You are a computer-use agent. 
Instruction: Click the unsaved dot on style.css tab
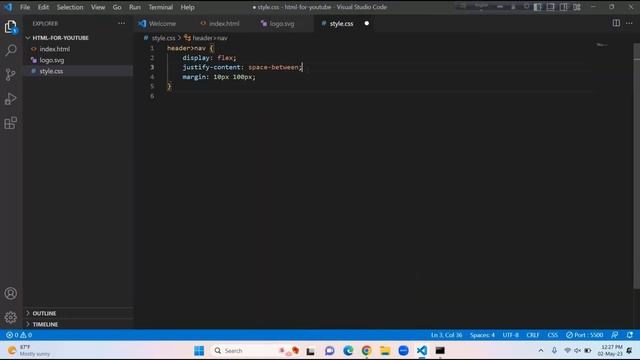[x=367, y=23]
